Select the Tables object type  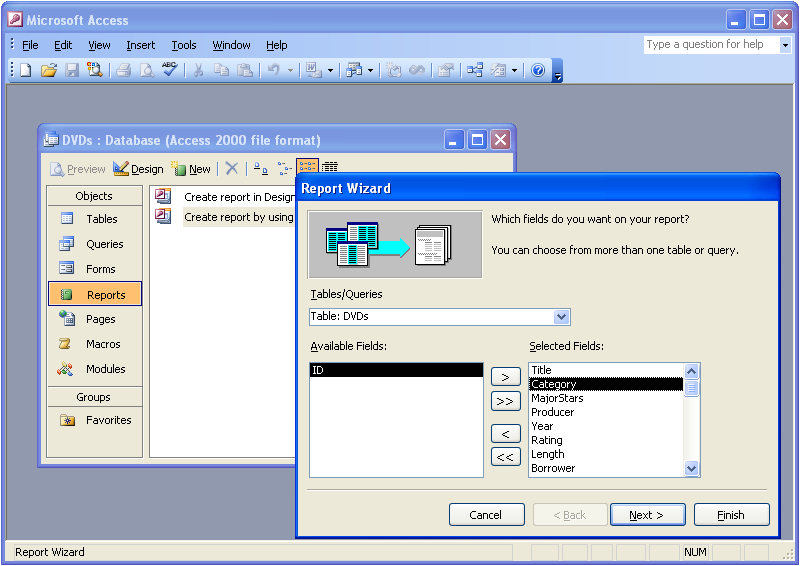(x=95, y=219)
